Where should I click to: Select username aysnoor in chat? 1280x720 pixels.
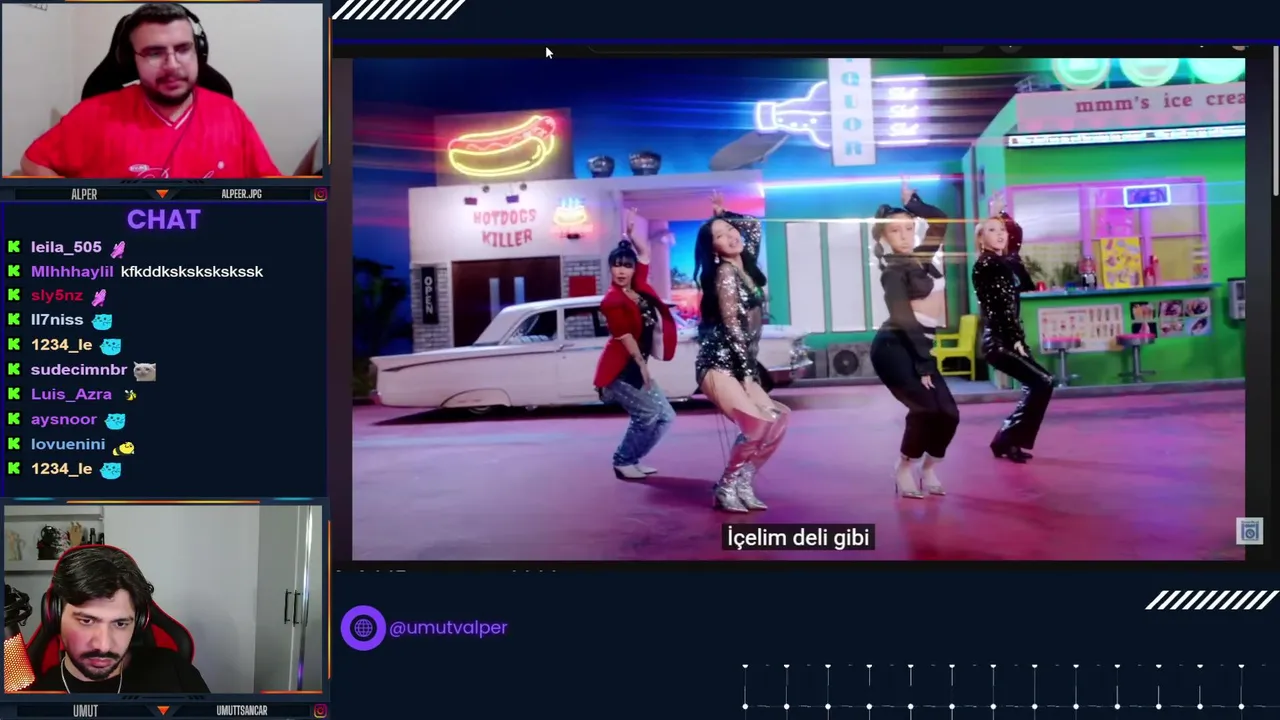pos(64,419)
